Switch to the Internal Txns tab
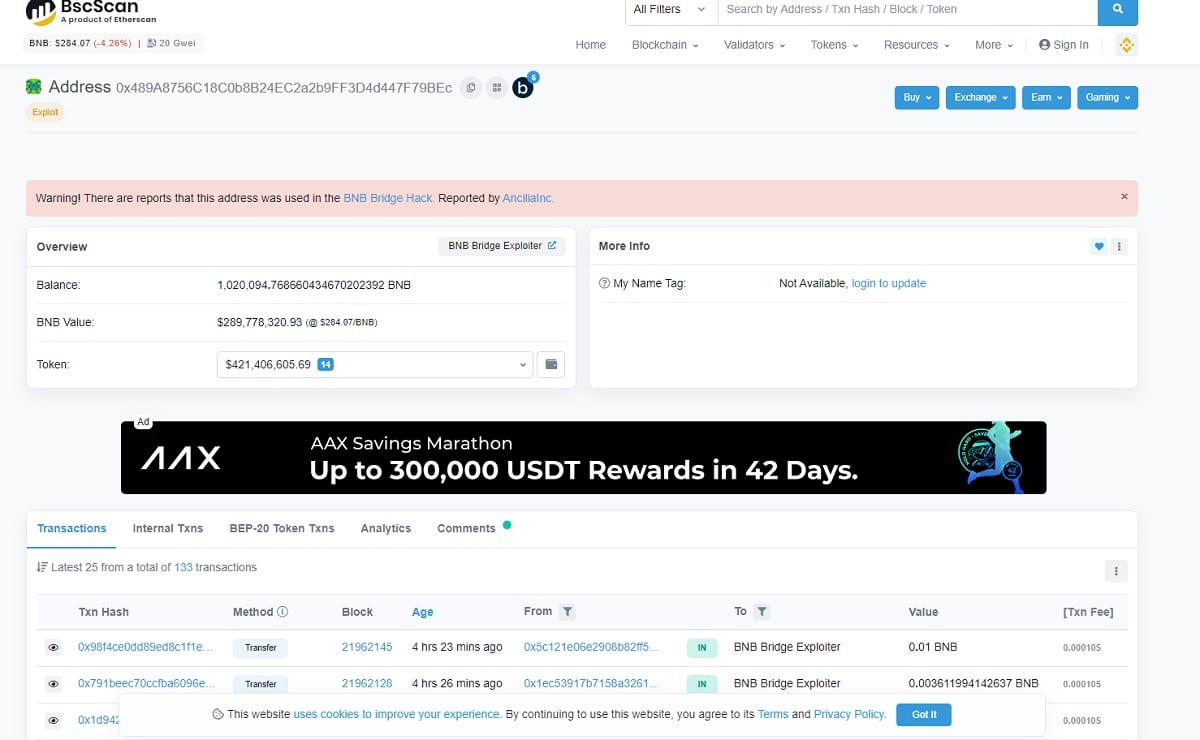 [168, 528]
